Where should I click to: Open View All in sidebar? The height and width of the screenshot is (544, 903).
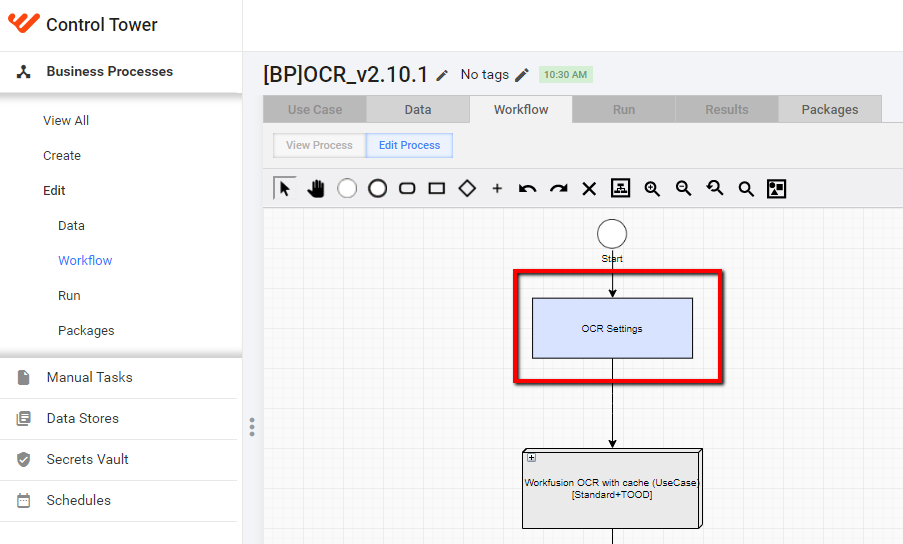coord(66,120)
